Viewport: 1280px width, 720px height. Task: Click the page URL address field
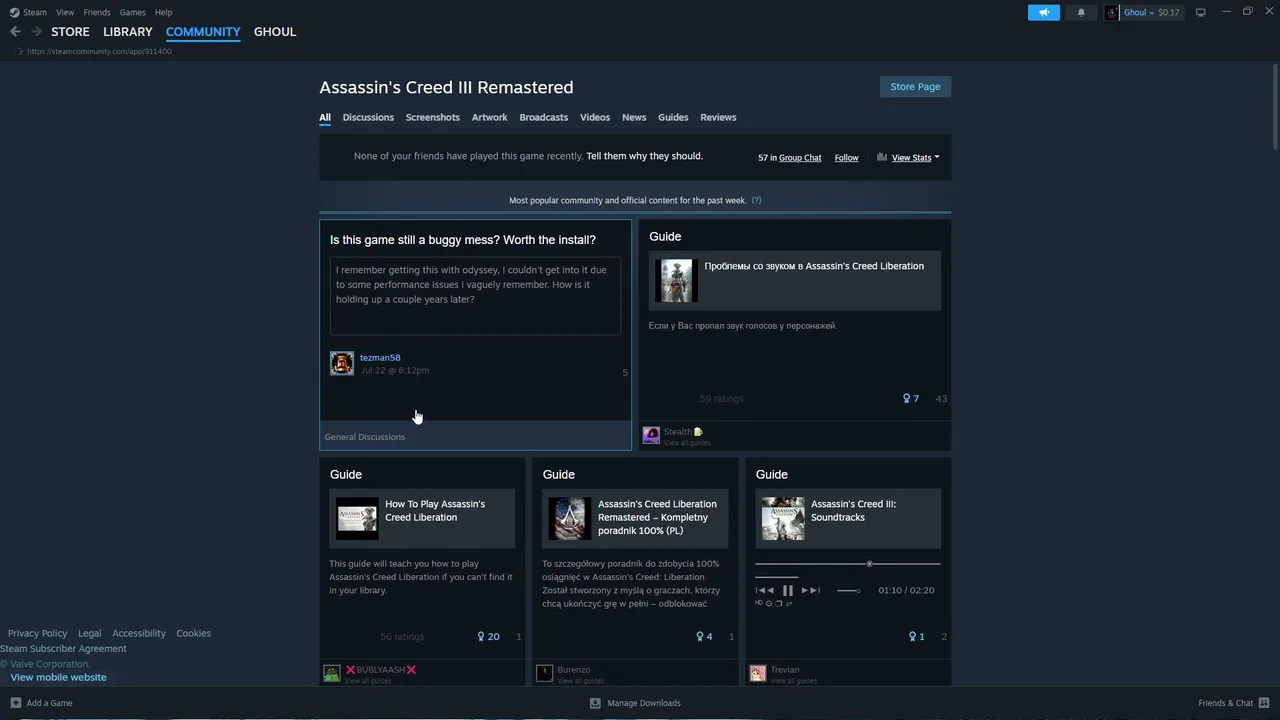[x=100, y=51]
